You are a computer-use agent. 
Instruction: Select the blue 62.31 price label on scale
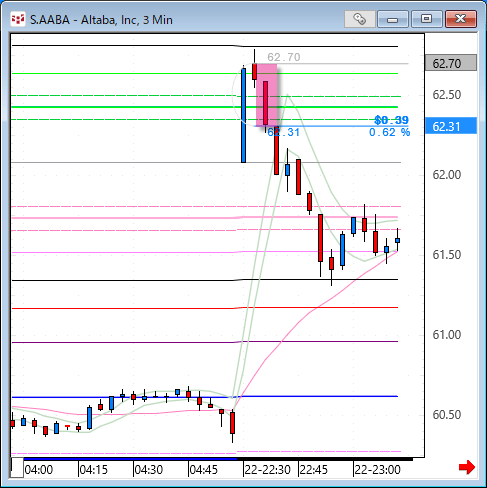(x=451, y=126)
